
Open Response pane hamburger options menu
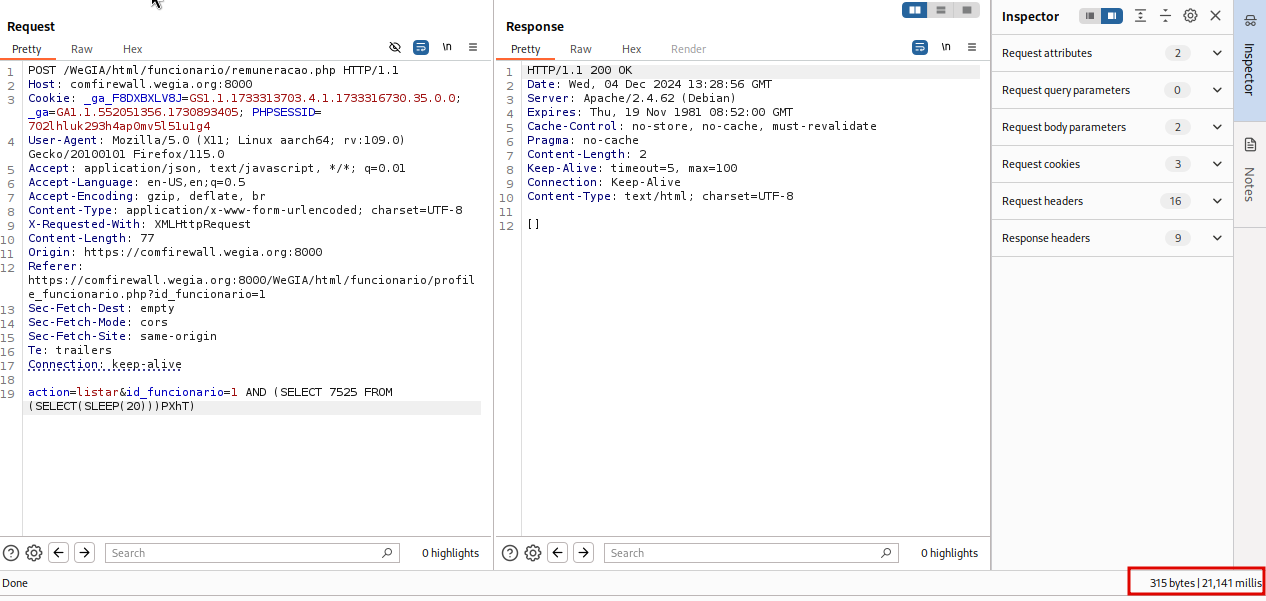(x=972, y=47)
